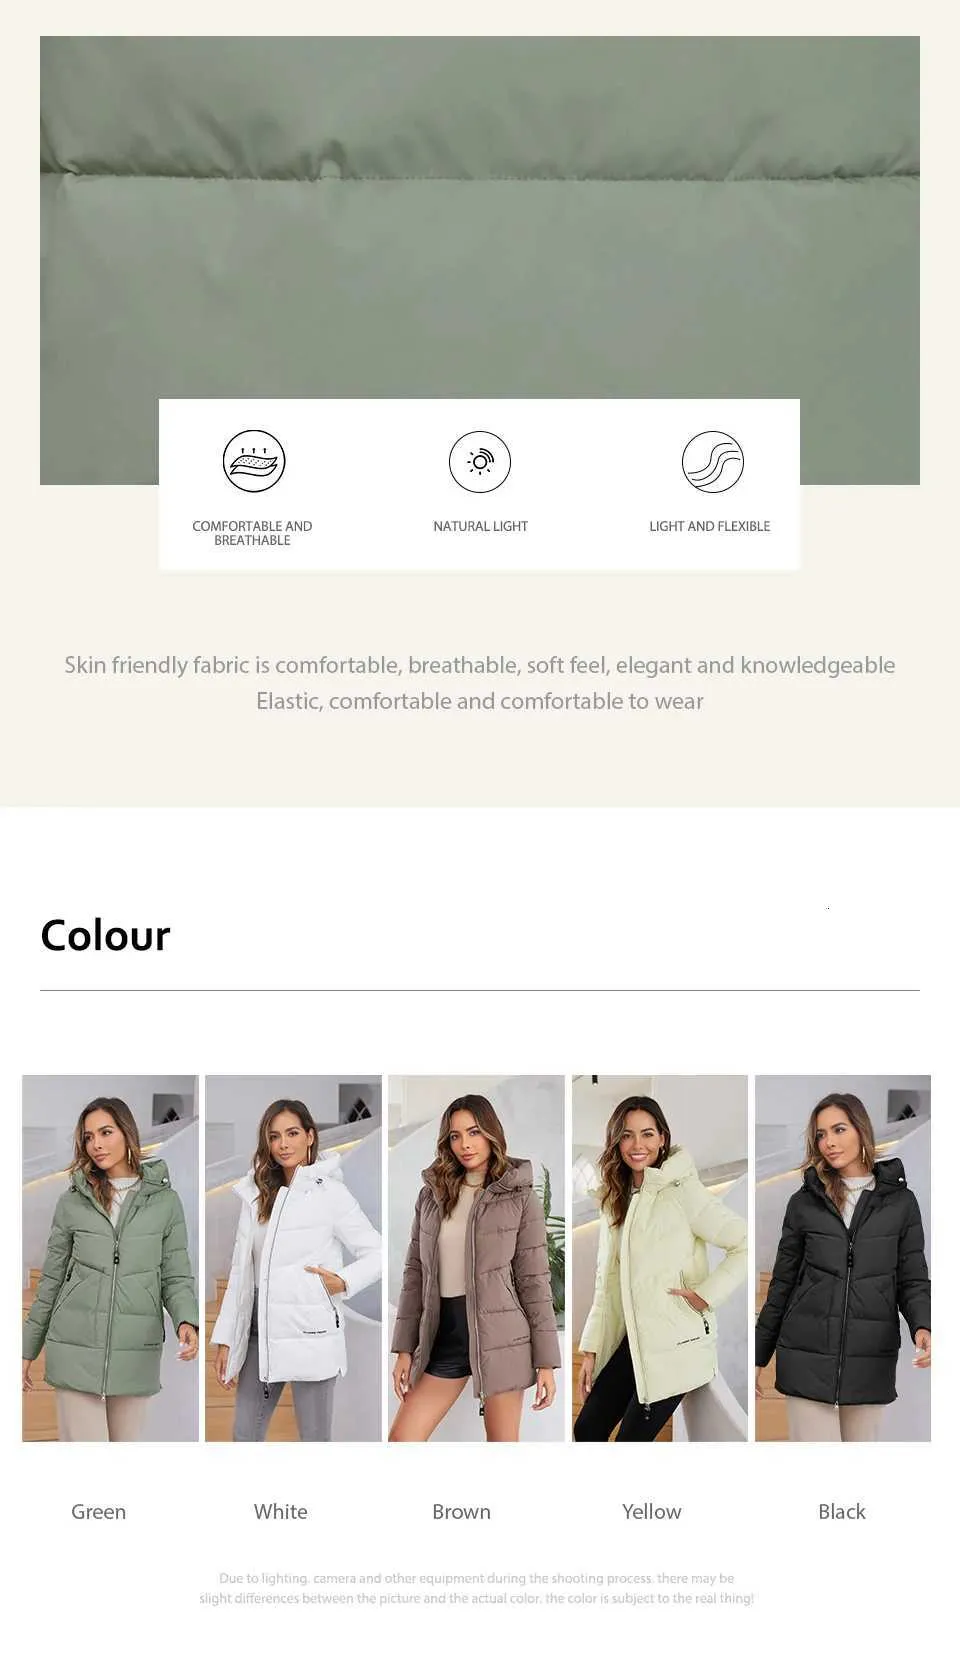Click the comfortable and breathable fabric icon
This screenshot has height=1662, width=960.
point(254,461)
